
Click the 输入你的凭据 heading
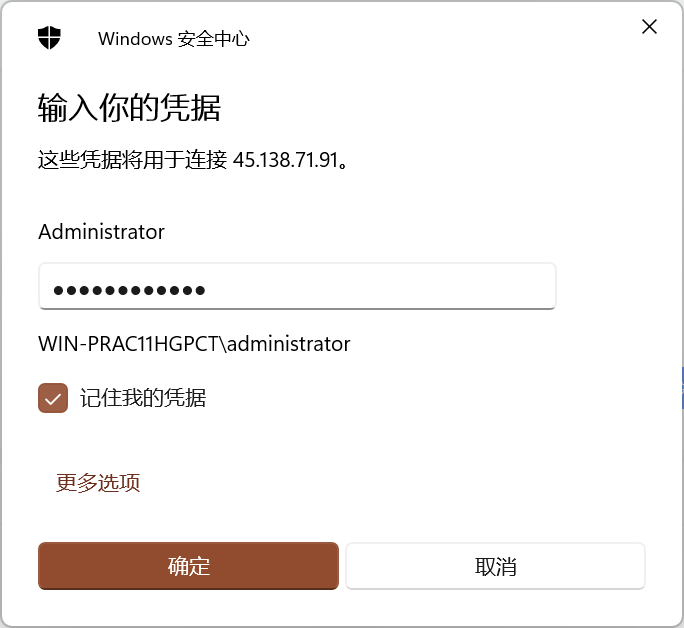129,107
